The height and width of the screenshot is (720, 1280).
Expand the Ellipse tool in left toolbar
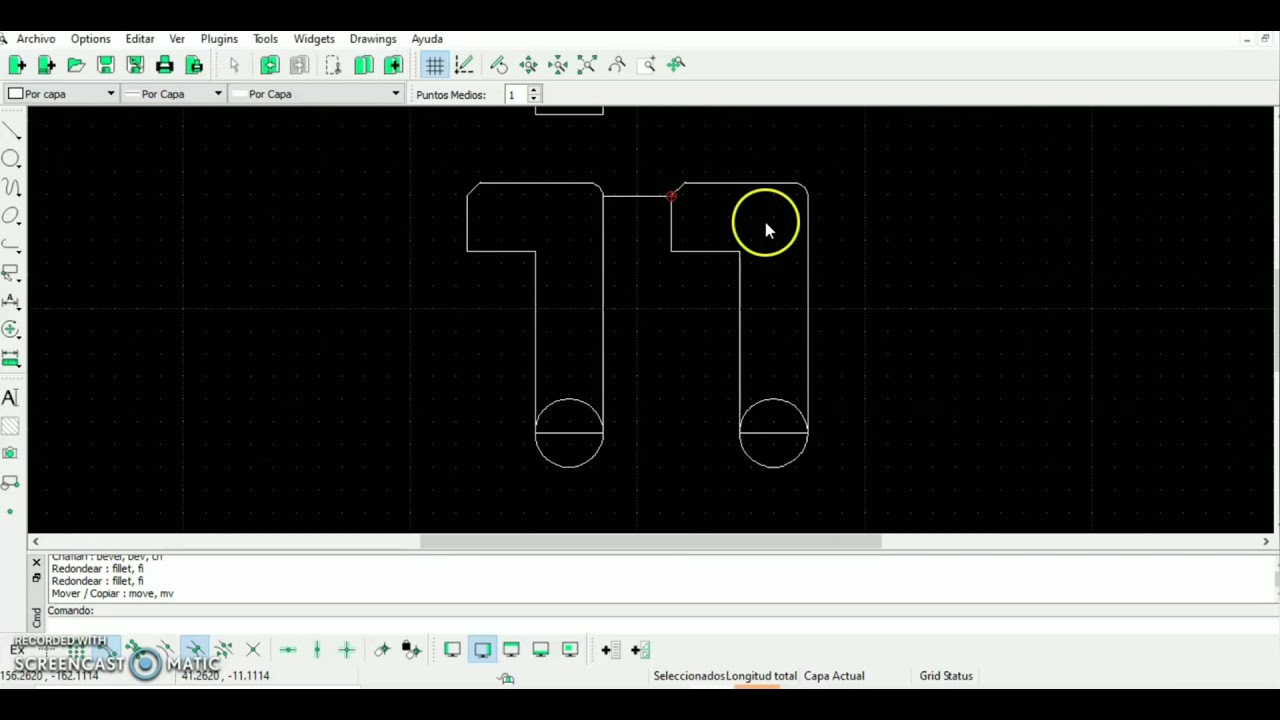click(11, 216)
